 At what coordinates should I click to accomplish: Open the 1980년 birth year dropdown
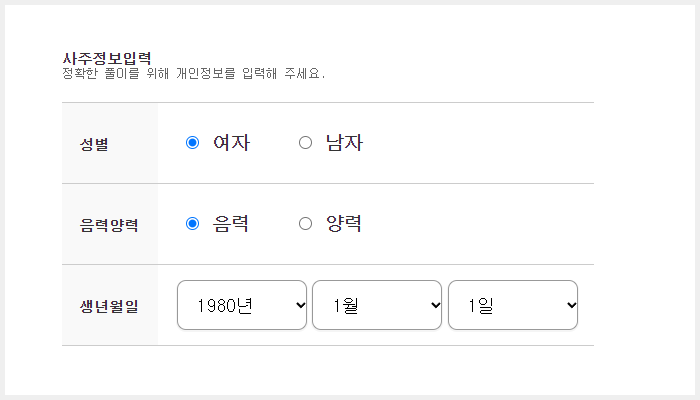point(242,305)
